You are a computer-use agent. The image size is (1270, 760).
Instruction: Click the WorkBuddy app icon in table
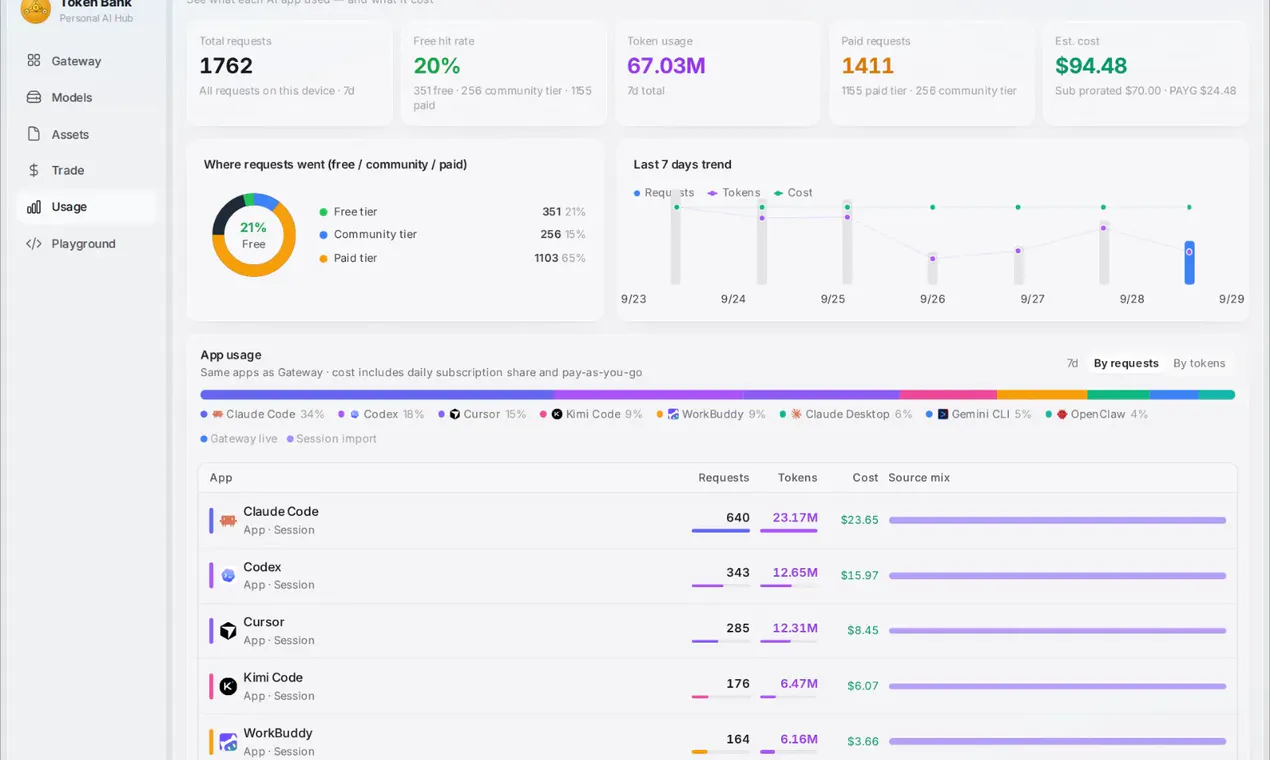coord(228,742)
